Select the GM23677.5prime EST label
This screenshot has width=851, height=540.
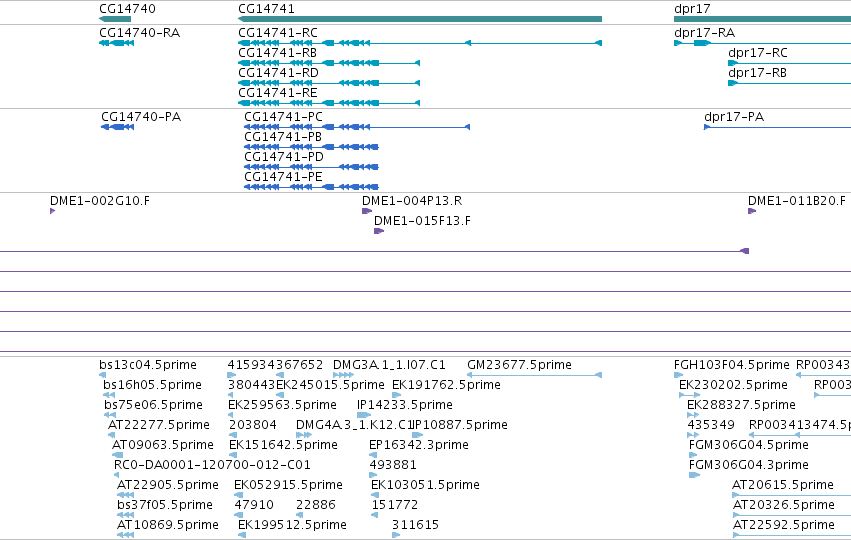pyautogui.click(x=519, y=365)
